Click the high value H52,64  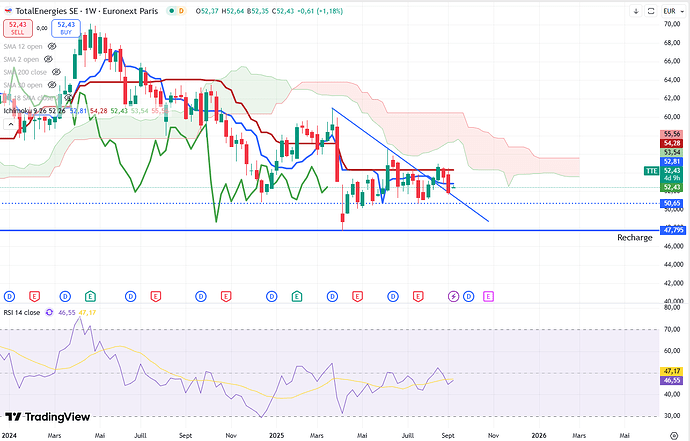(x=232, y=11)
